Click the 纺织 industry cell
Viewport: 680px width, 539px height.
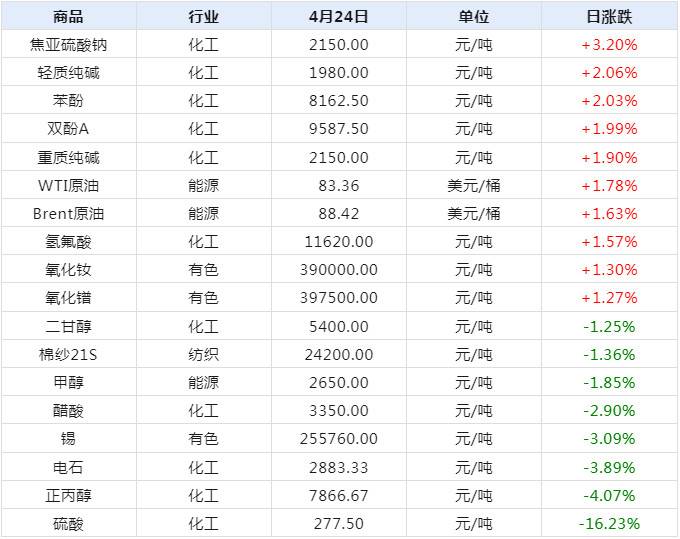coord(204,354)
